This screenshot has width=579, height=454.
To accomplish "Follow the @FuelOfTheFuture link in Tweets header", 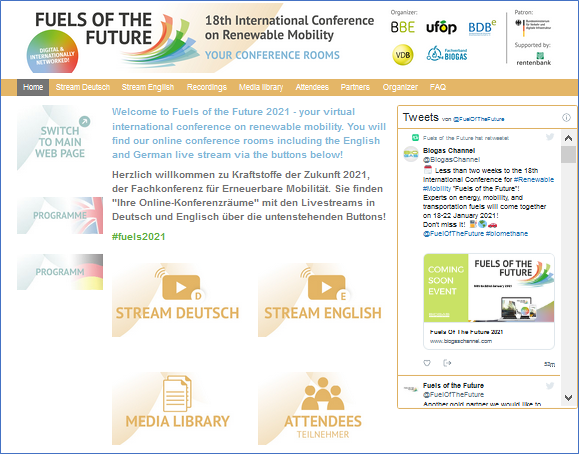I will [478, 119].
